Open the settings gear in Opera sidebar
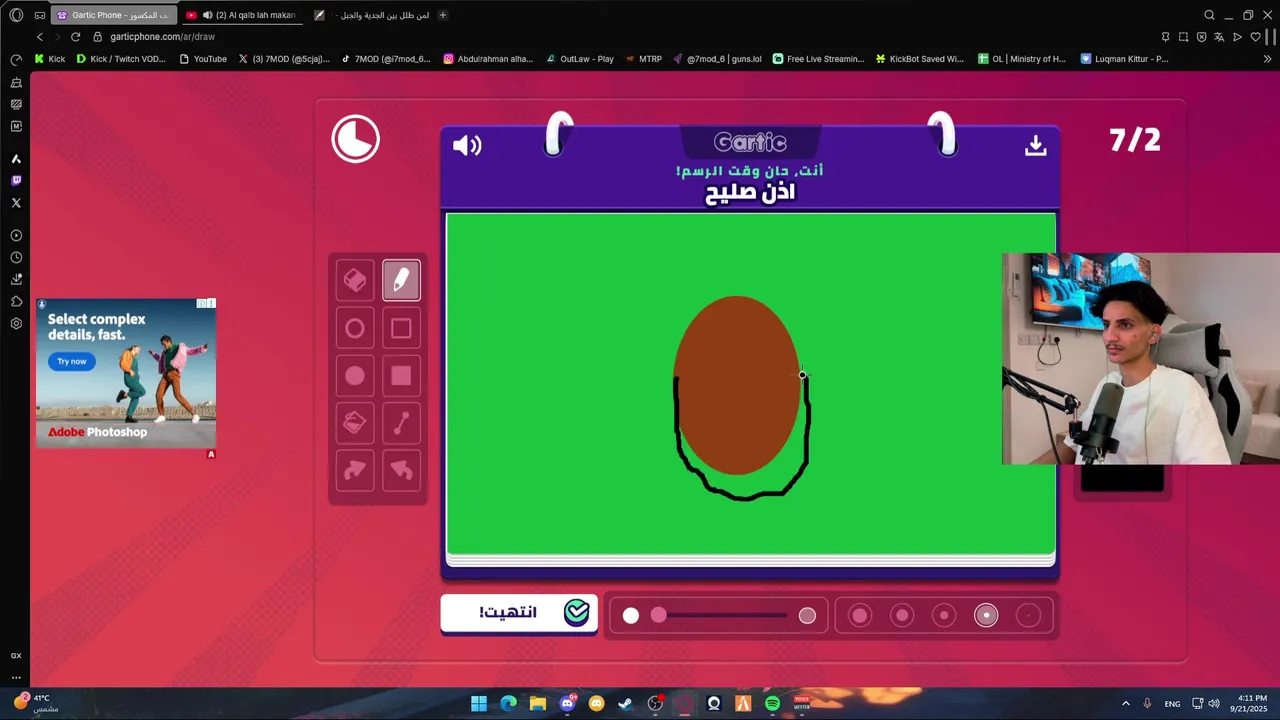The image size is (1280, 720). (x=16, y=324)
